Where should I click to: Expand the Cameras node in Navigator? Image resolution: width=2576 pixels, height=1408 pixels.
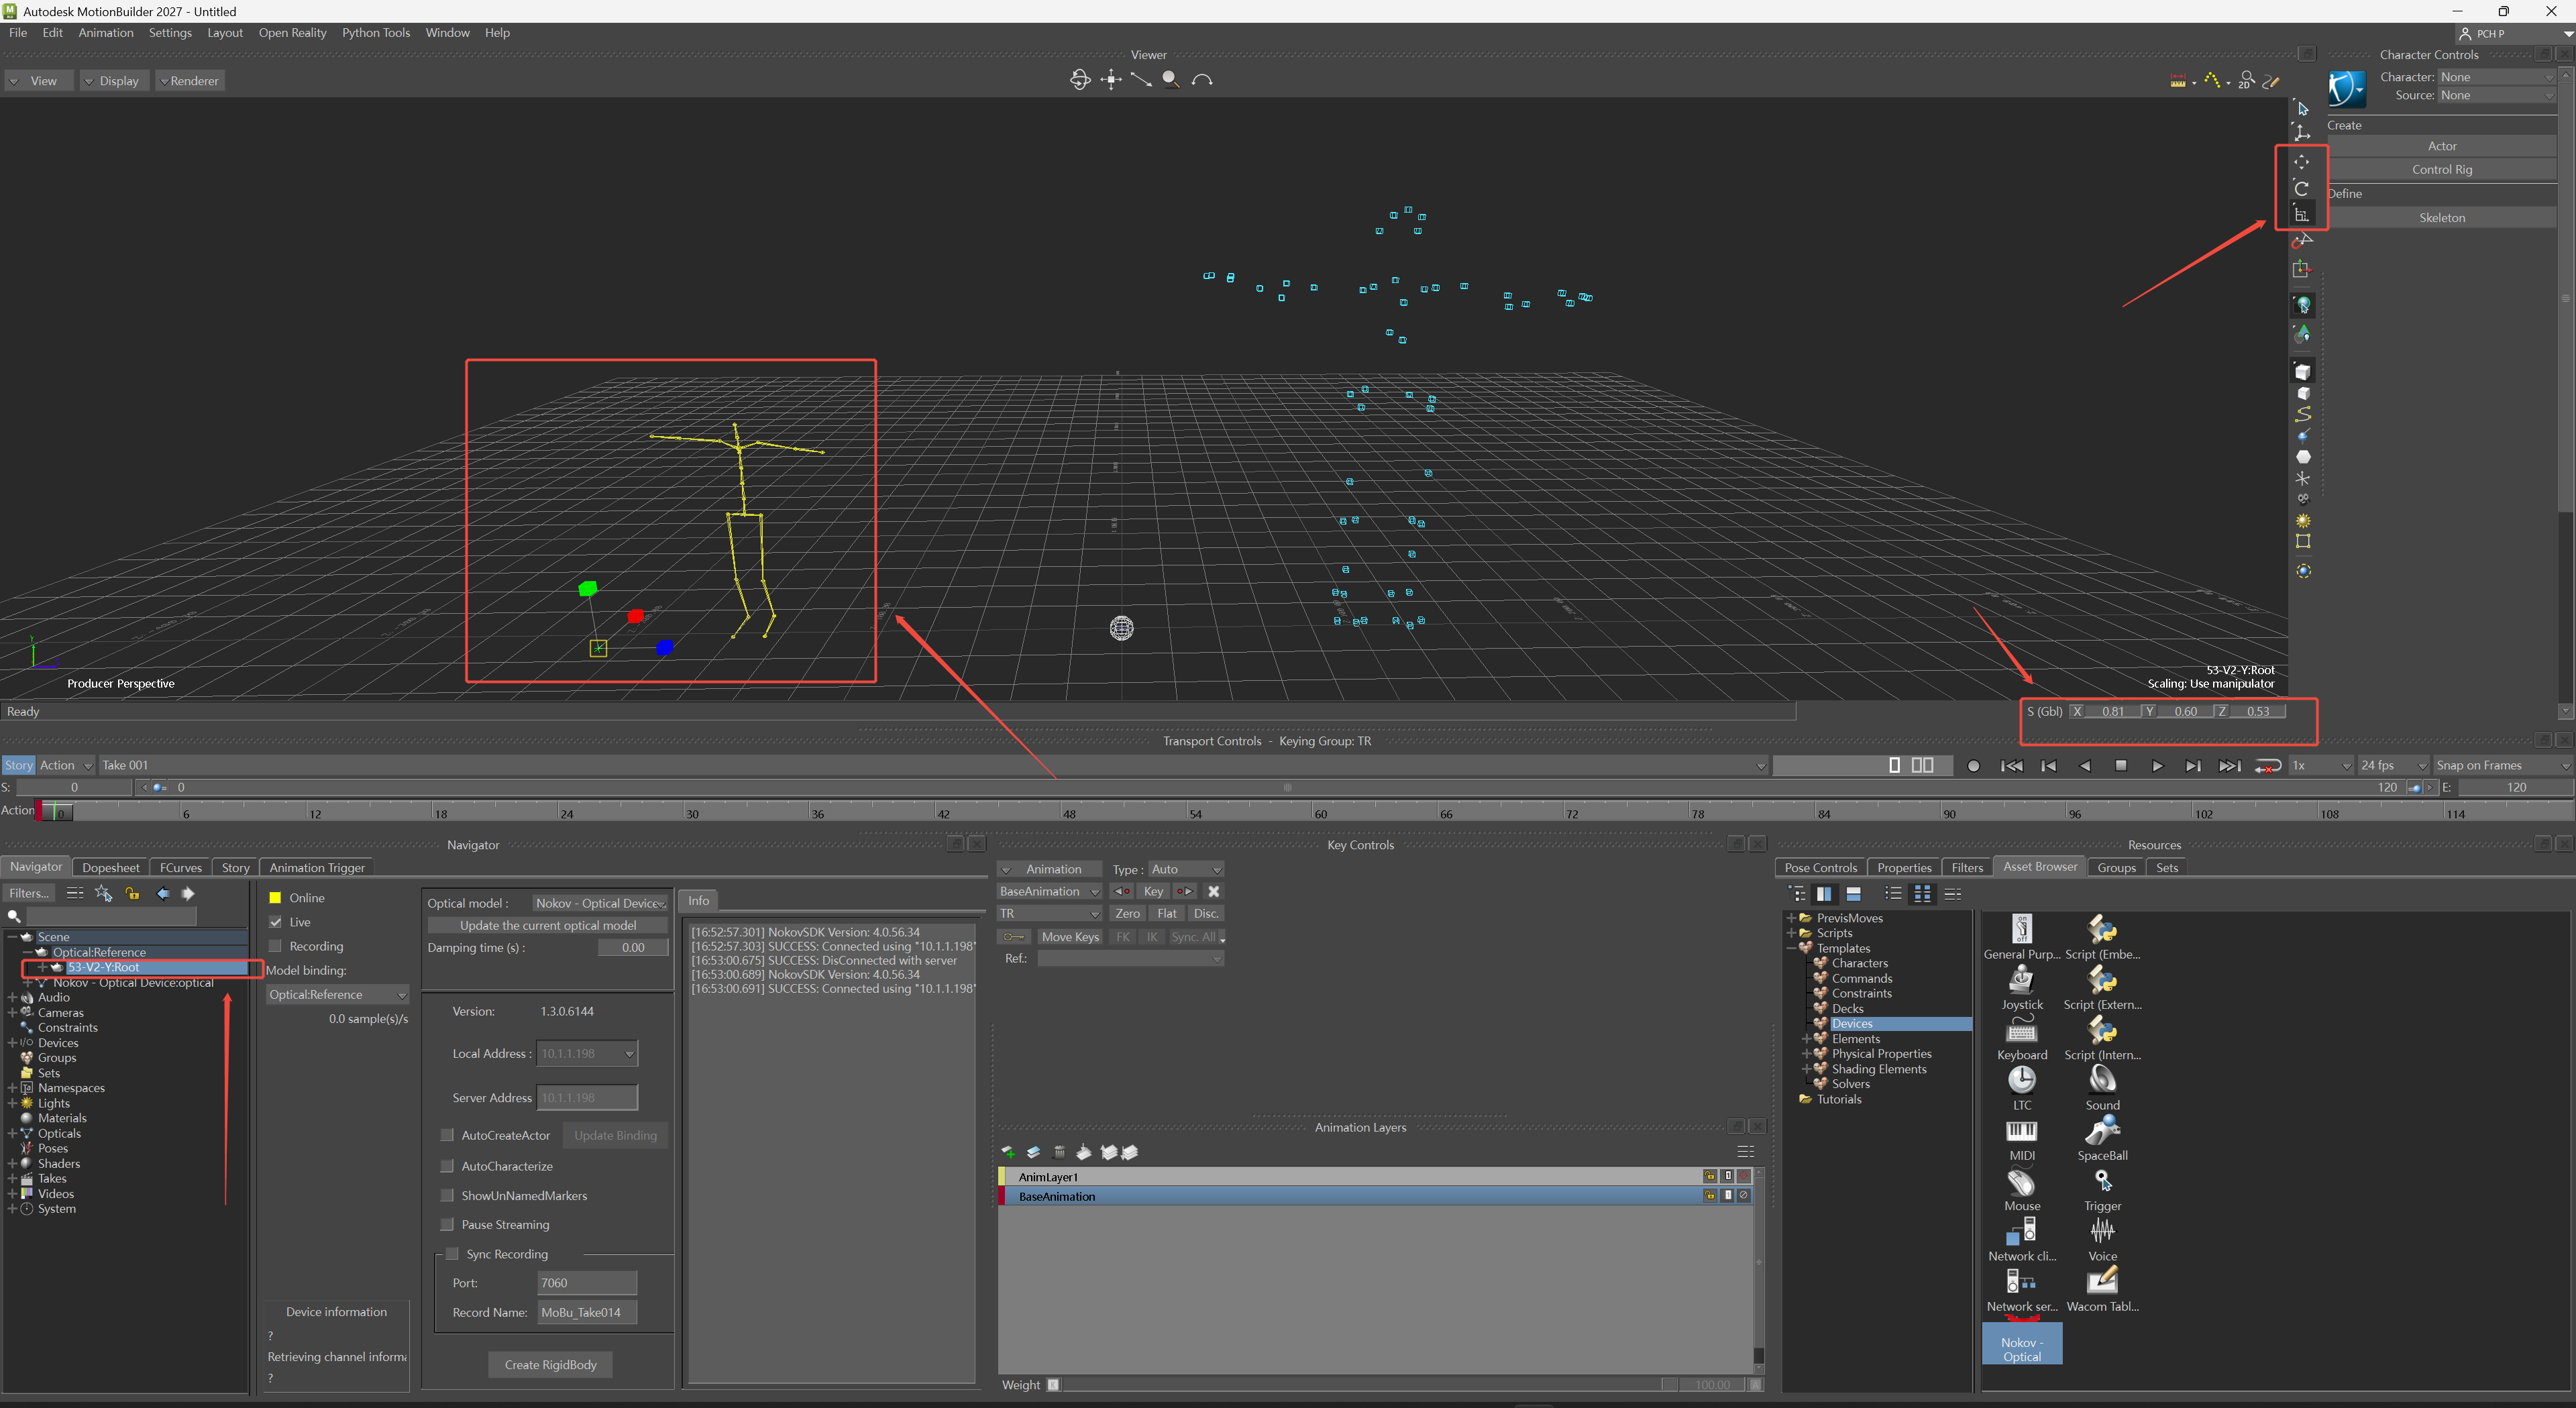pos(12,1013)
